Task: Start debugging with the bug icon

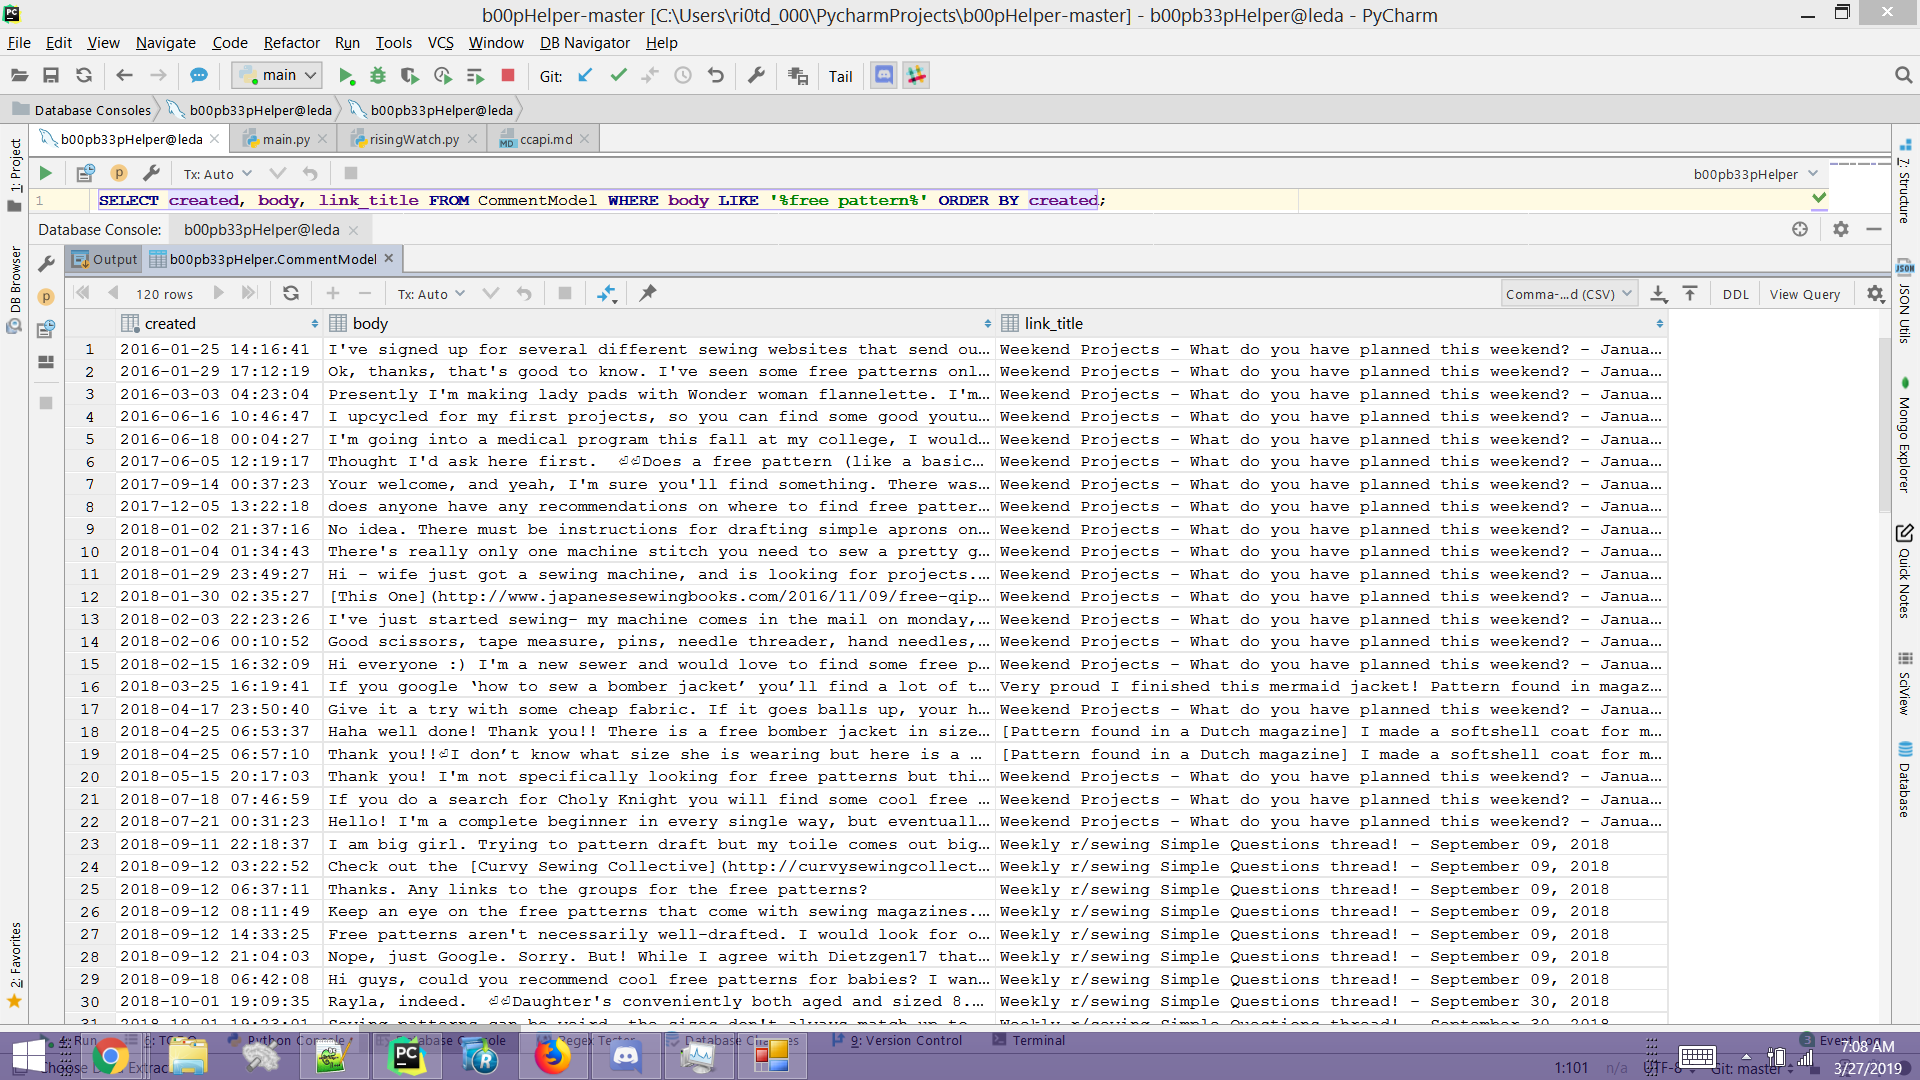Action: pos(378,76)
